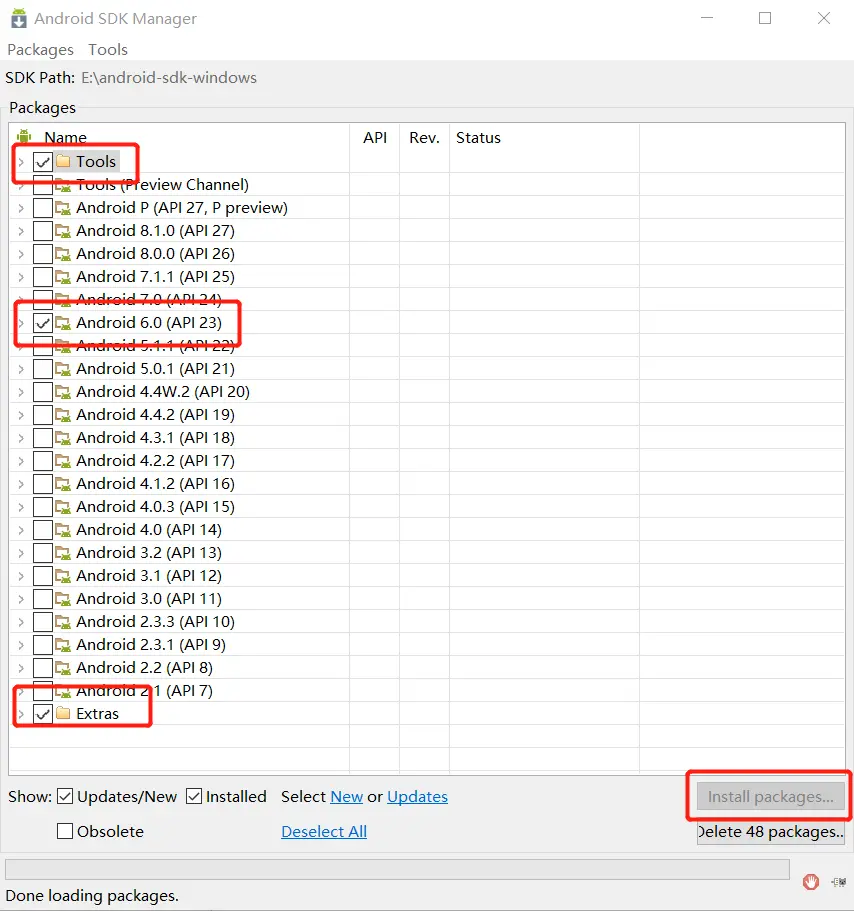The image size is (854, 911).
Task: Click the SDK path E:\android-sdk-windows text
Action: click(x=168, y=77)
